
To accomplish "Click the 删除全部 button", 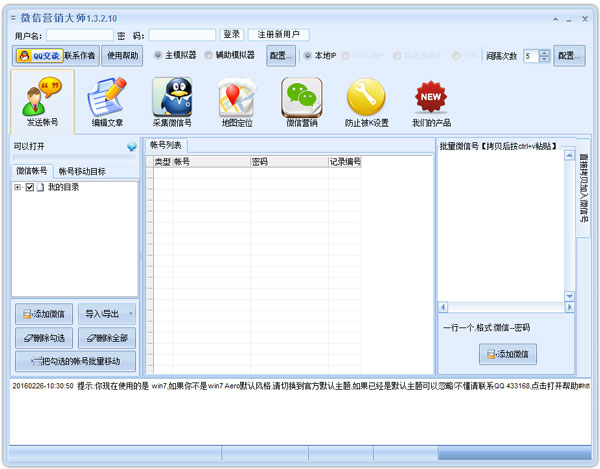I will 107,338.
